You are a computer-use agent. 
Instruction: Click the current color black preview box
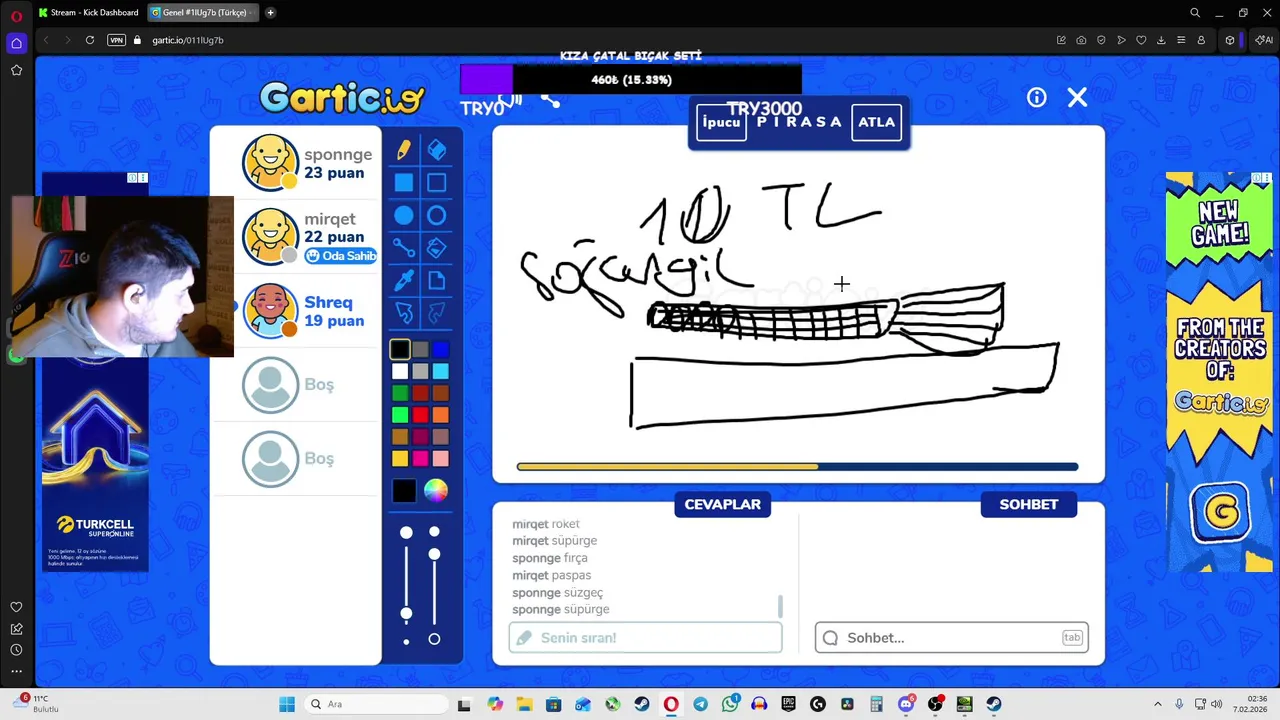404,490
